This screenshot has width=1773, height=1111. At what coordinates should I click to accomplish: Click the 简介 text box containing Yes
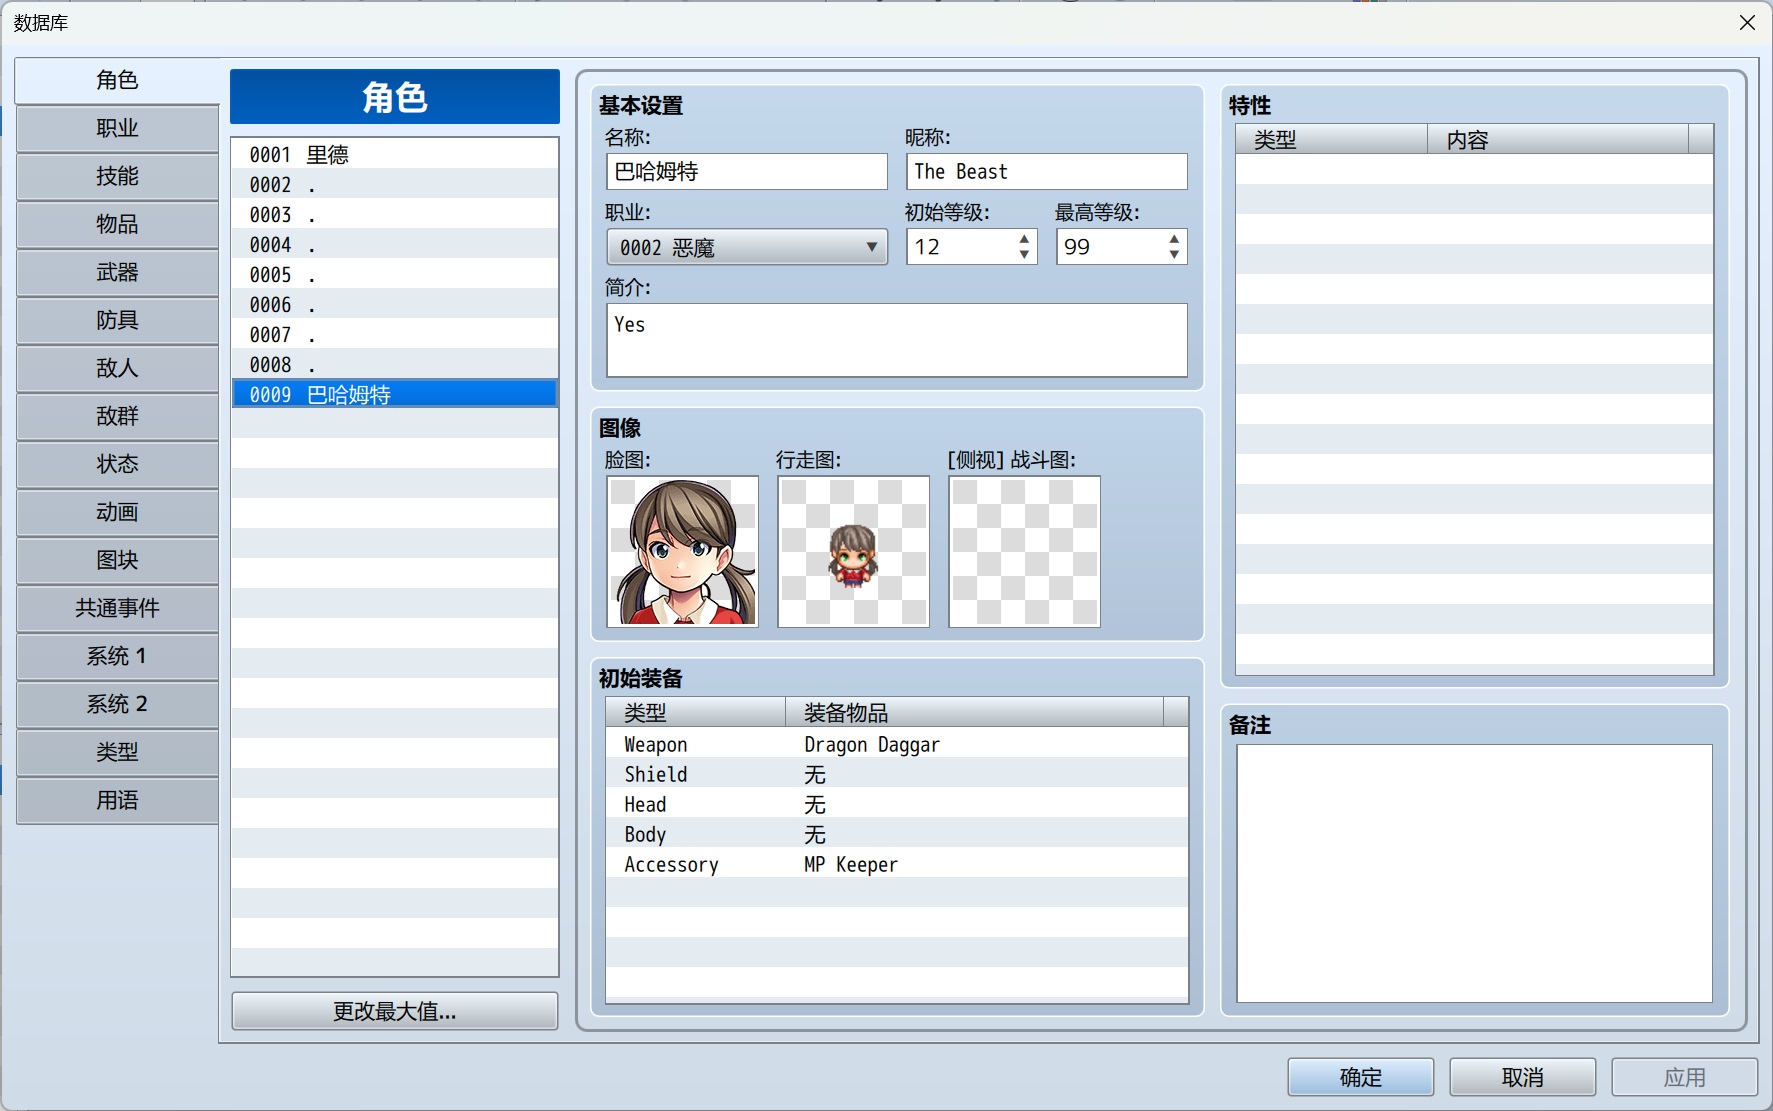point(897,340)
